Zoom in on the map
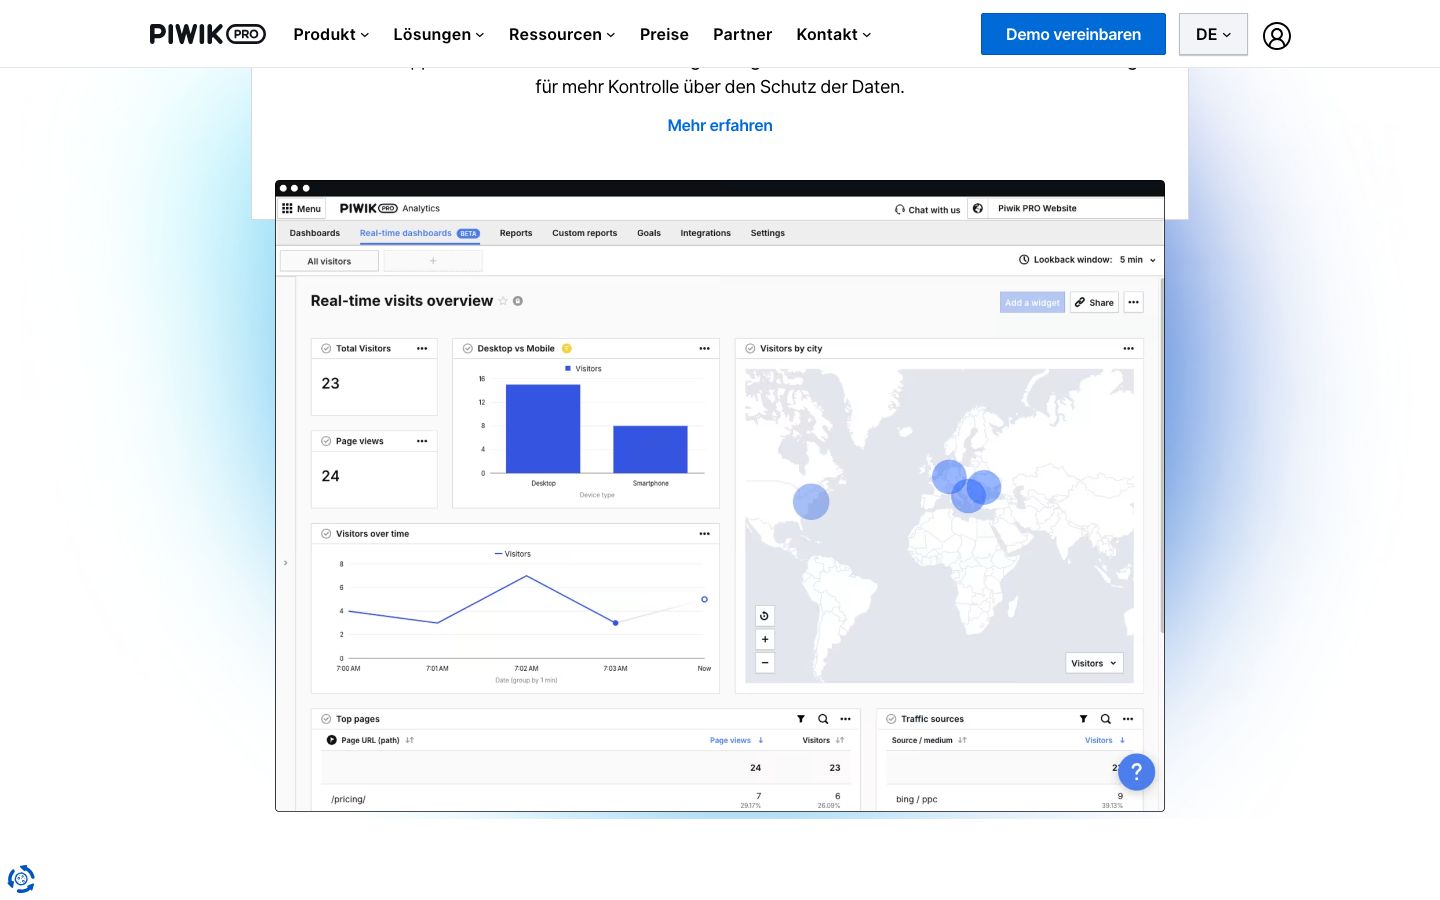 [765, 640]
